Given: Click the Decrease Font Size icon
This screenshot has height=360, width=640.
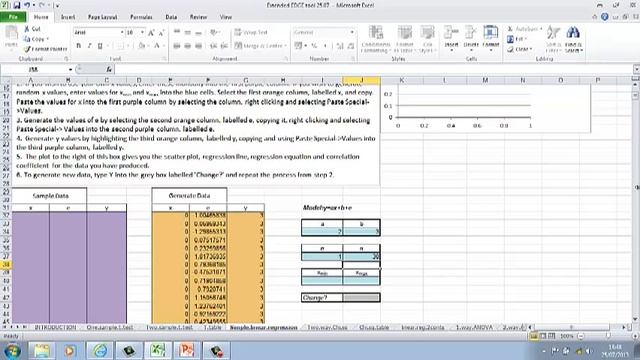Looking at the screenshot, I should 161,33.
